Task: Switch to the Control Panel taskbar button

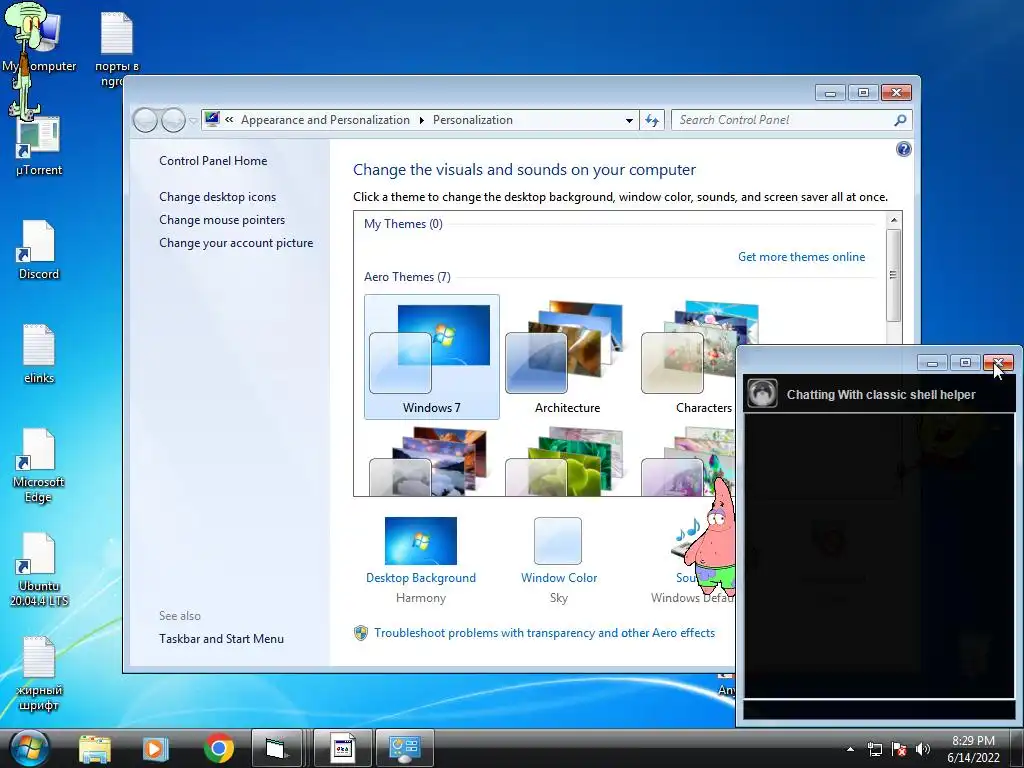Action: click(404, 748)
